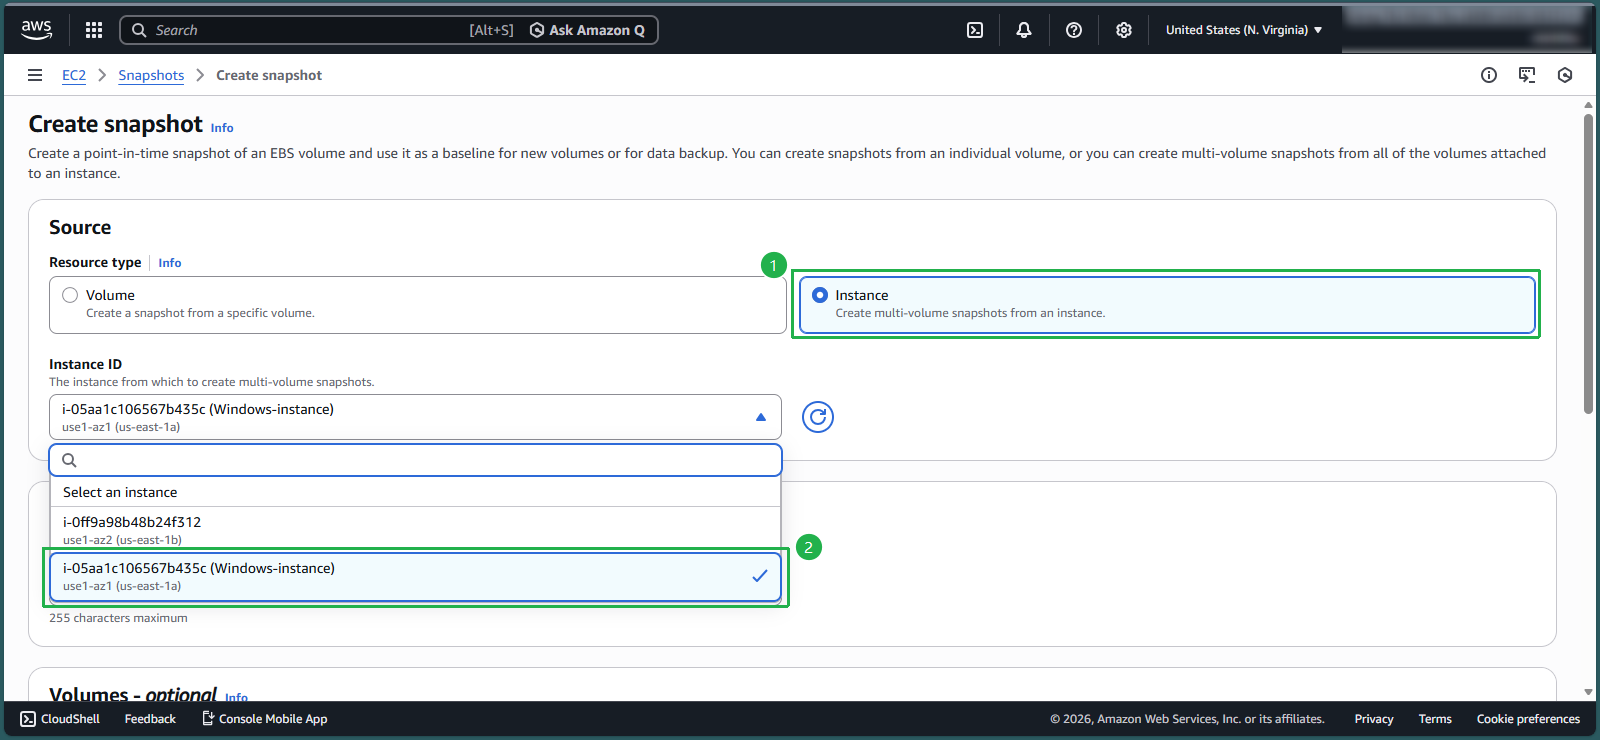Click the '255 characters maximum' hint text

point(118,618)
